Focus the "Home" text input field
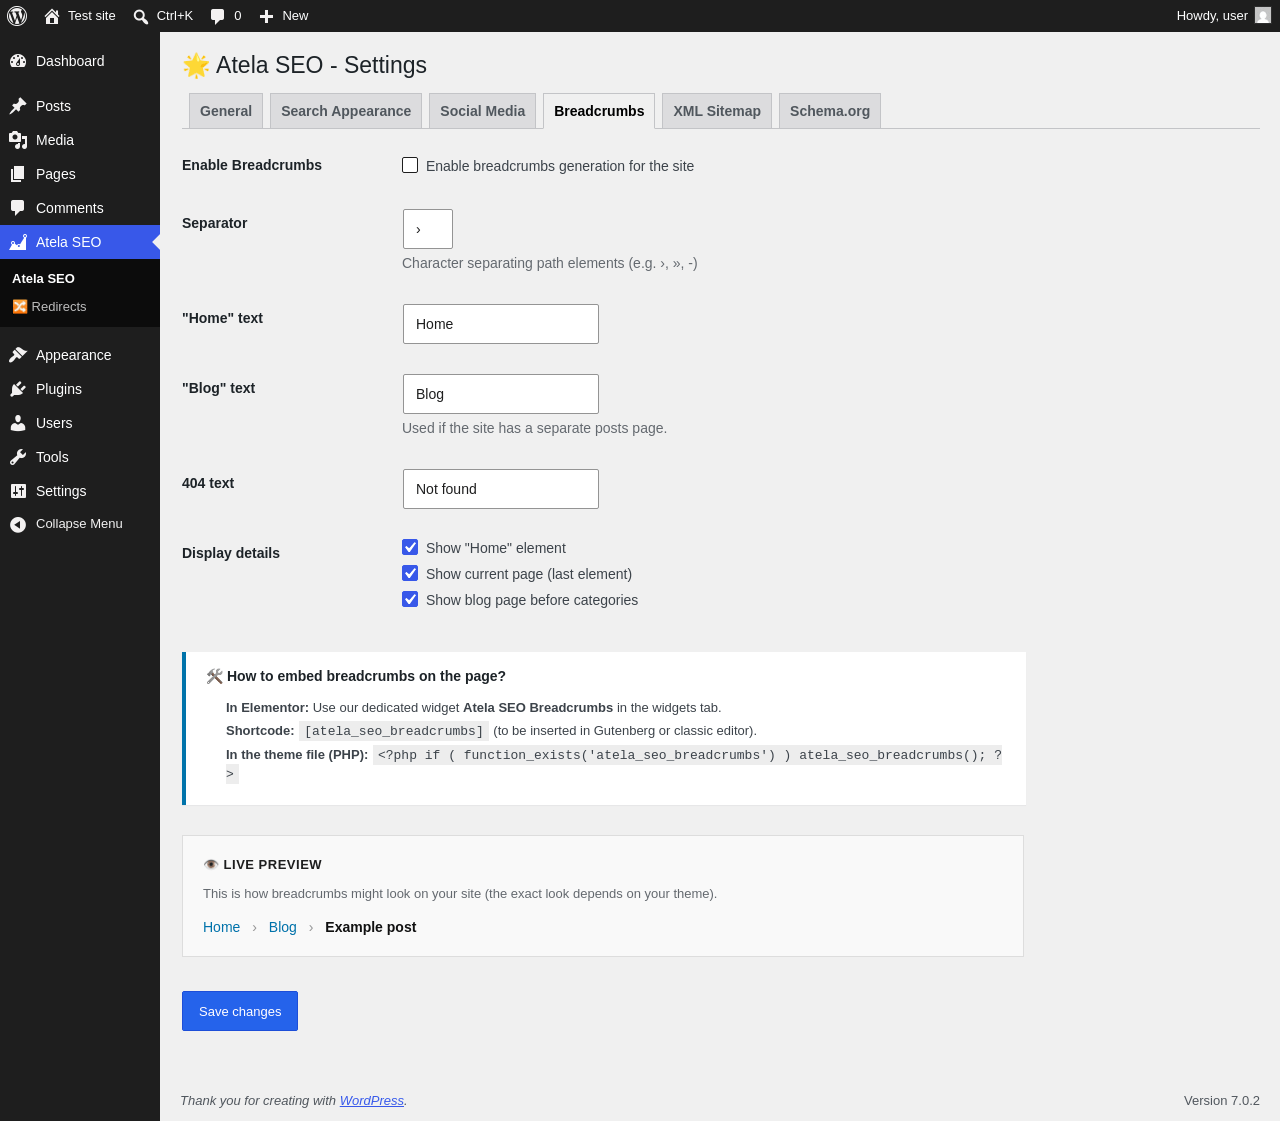The width and height of the screenshot is (1280, 1121). (x=501, y=324)
